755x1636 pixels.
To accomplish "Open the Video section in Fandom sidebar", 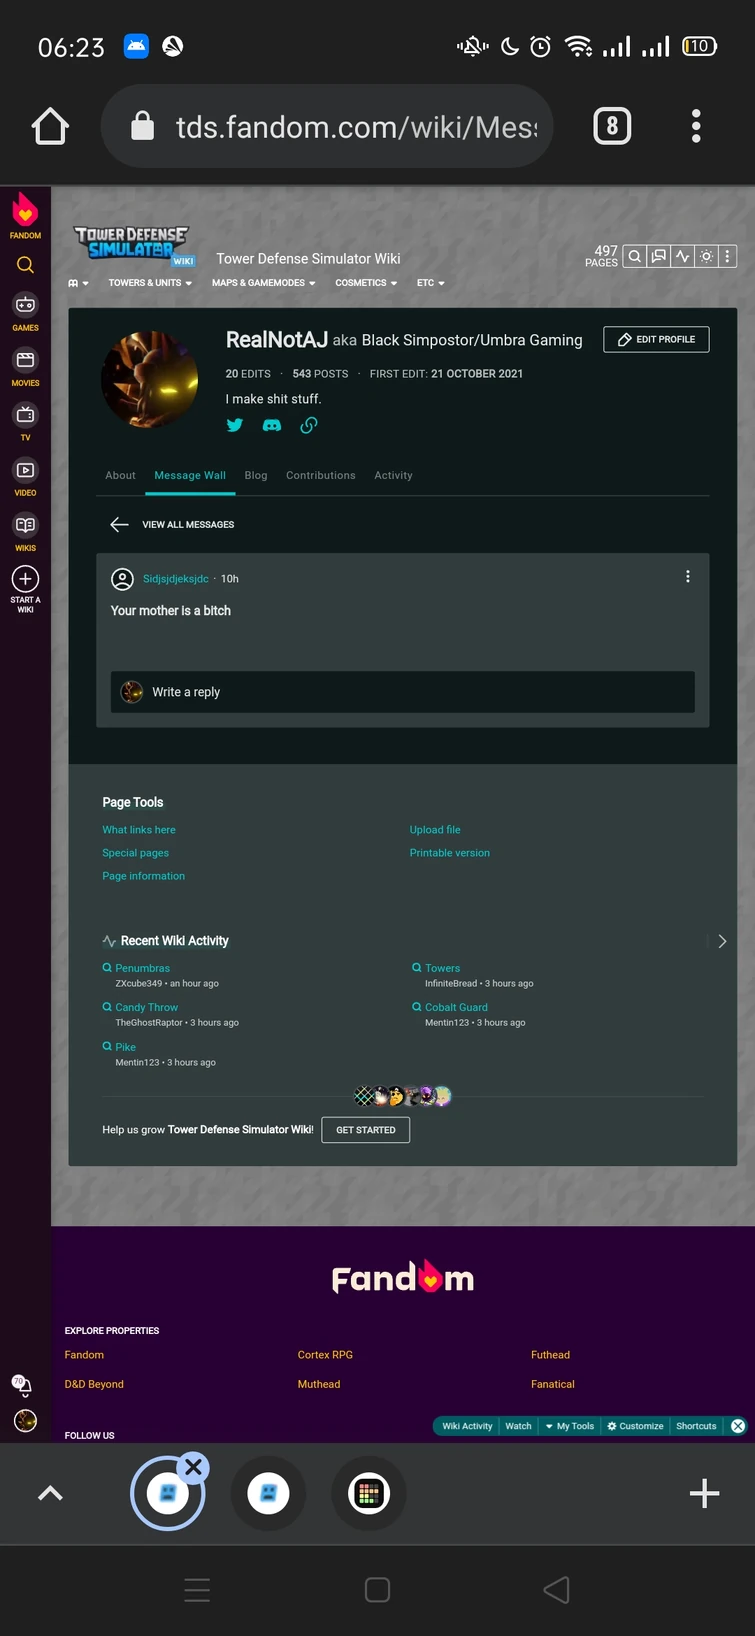I will point(25,477).
